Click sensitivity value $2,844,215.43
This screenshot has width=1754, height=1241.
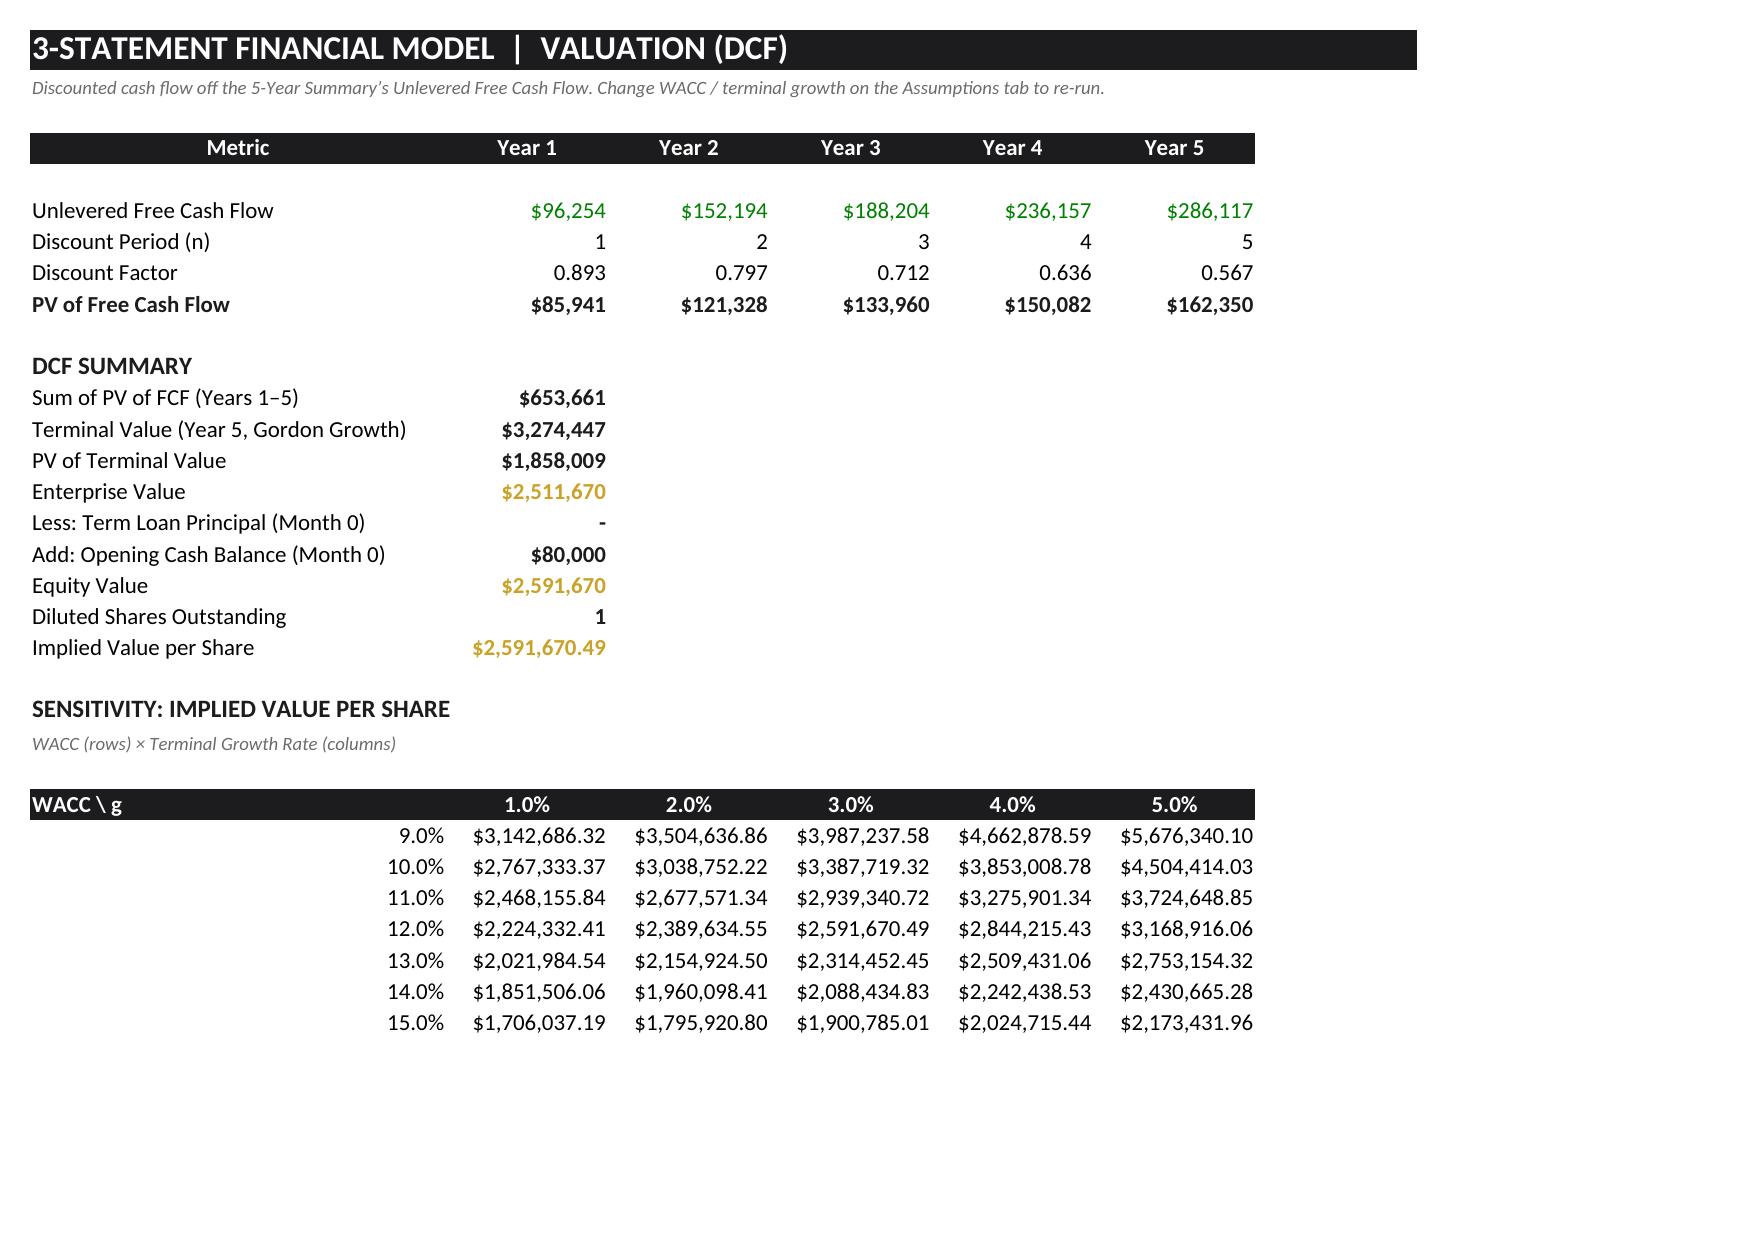coord(1025,929)
